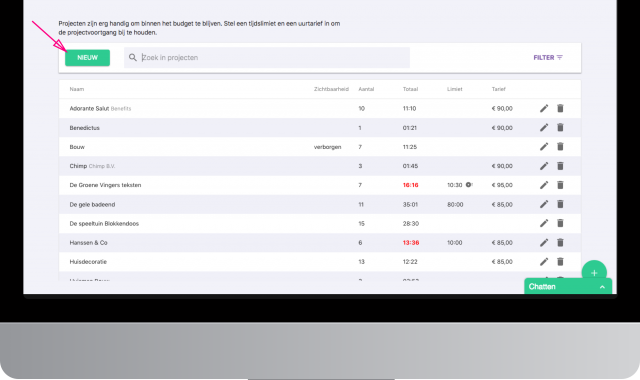Click the red 16:16 total time
640x380 pixels.
coord(411,185)
